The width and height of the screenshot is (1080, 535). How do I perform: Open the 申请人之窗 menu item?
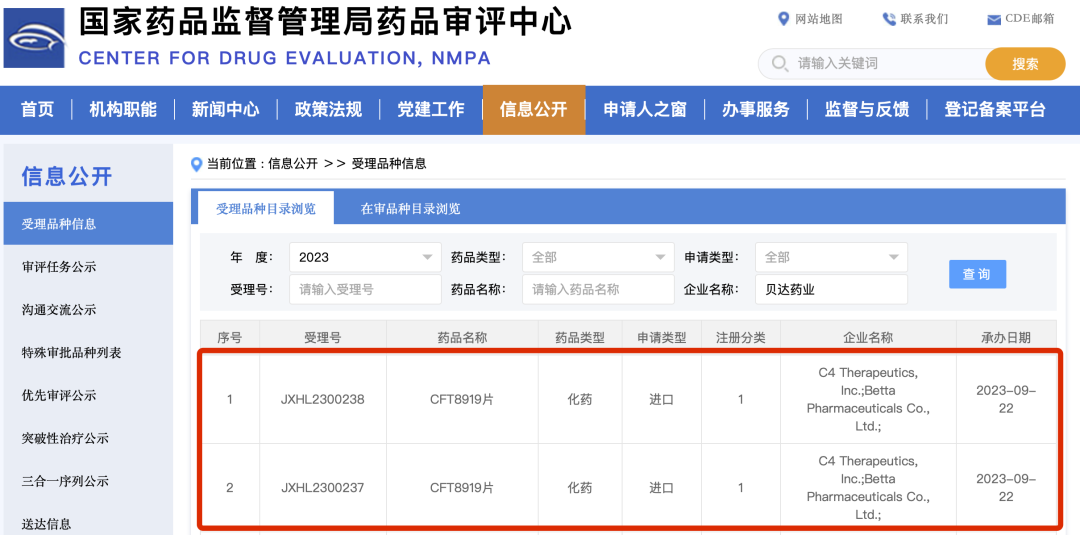[645, 110]
